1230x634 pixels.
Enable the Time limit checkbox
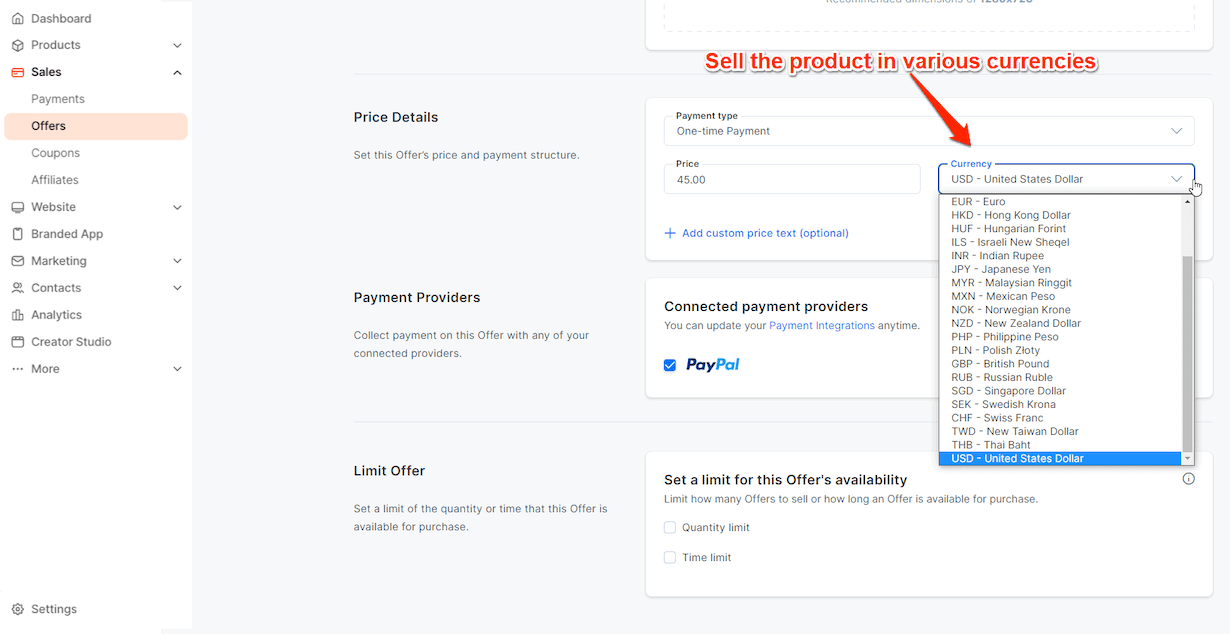[670, 557]
